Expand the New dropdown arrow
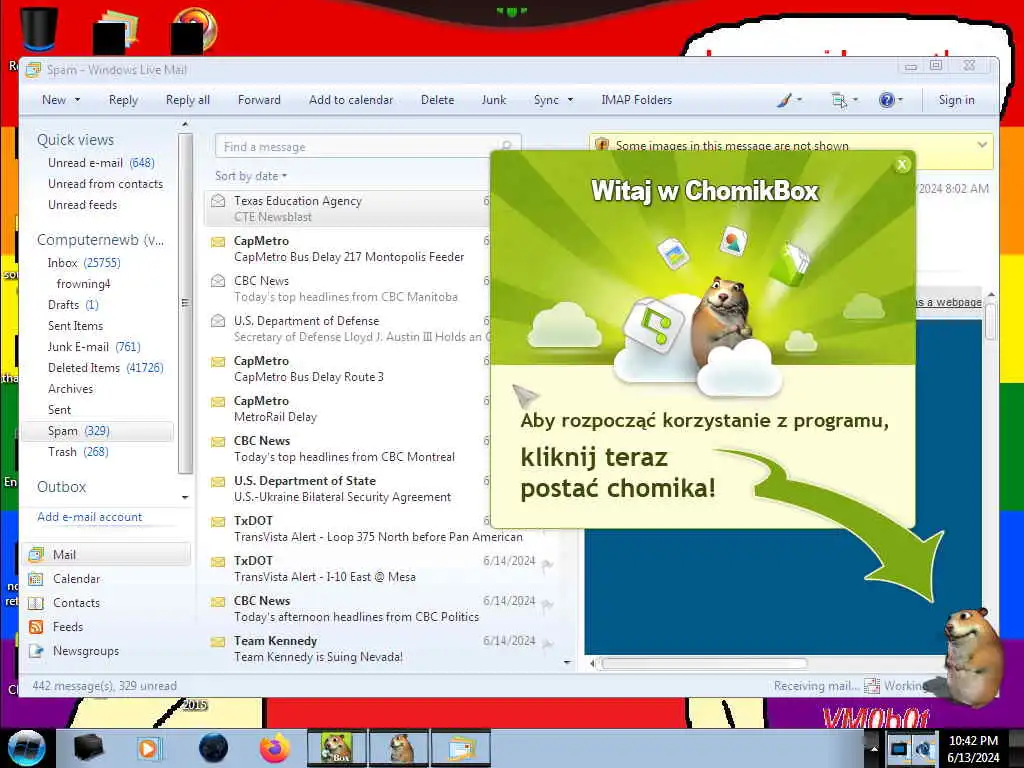Viewport: 1024px width, 768px height. (77, 100)
